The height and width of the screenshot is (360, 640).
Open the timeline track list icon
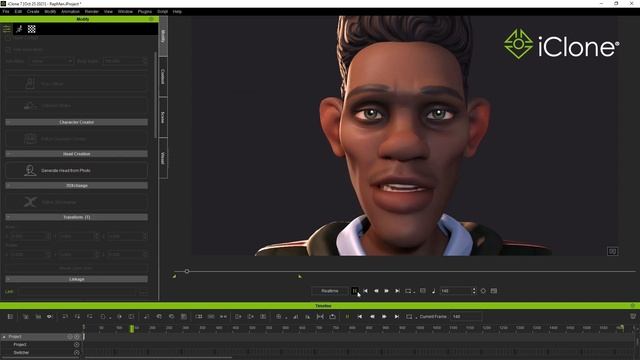(x=10, y=316)
